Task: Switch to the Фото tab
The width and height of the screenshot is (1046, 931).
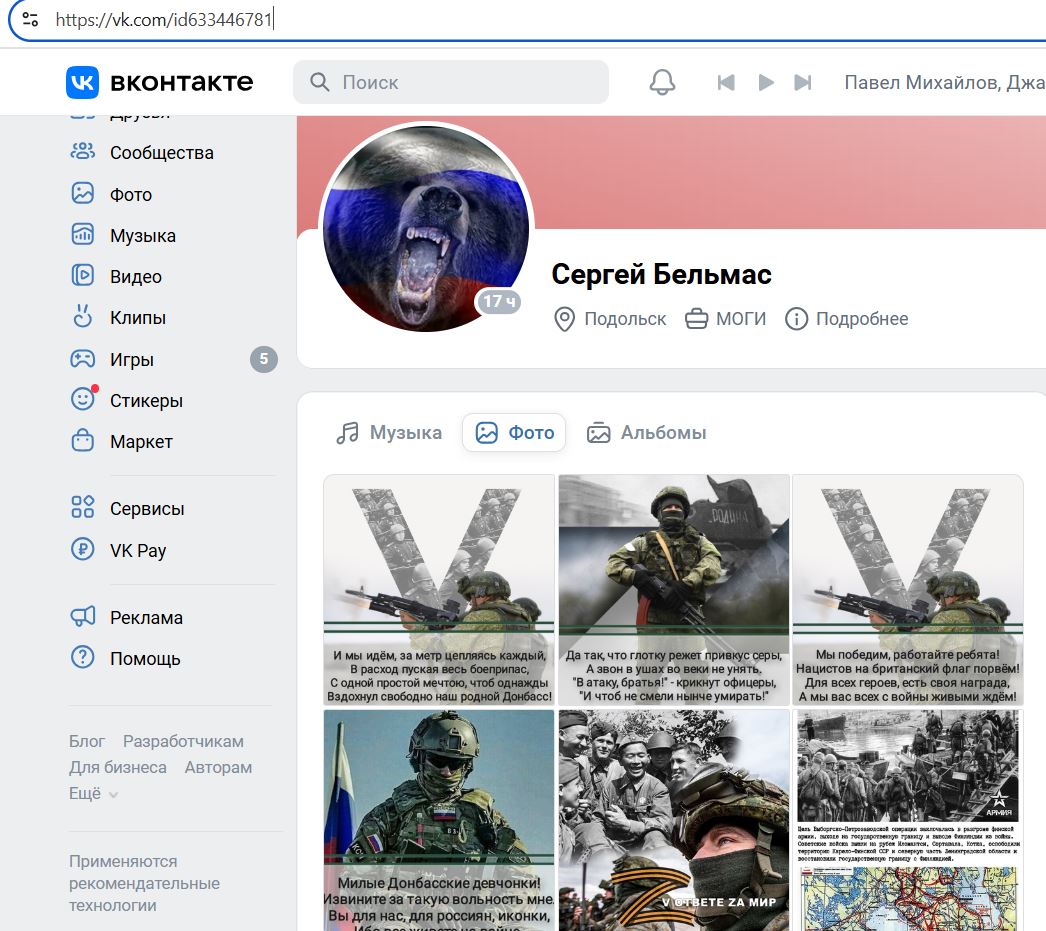Action: 514,433
